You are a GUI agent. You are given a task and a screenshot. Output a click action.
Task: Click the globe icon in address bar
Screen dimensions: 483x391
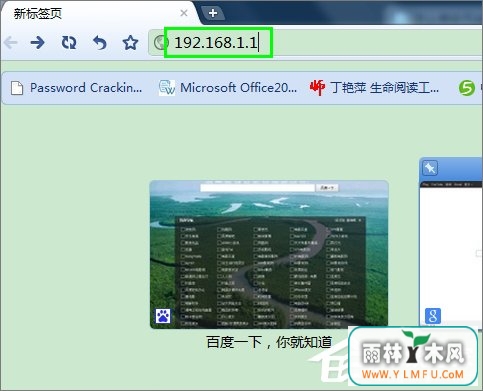click(161, 43)
